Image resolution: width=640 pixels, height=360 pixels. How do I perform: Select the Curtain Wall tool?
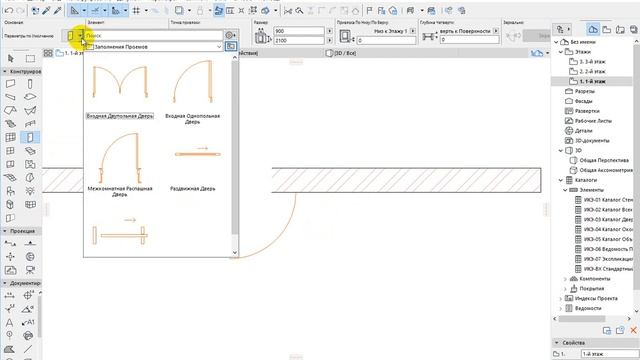click(x=11, y=137)
